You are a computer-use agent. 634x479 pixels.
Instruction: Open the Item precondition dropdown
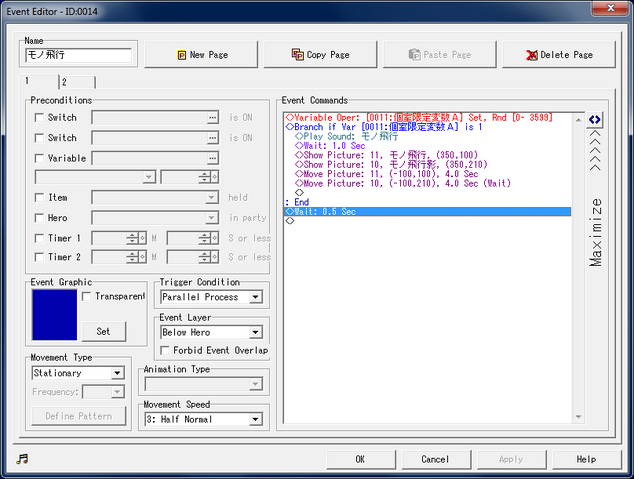211,197
